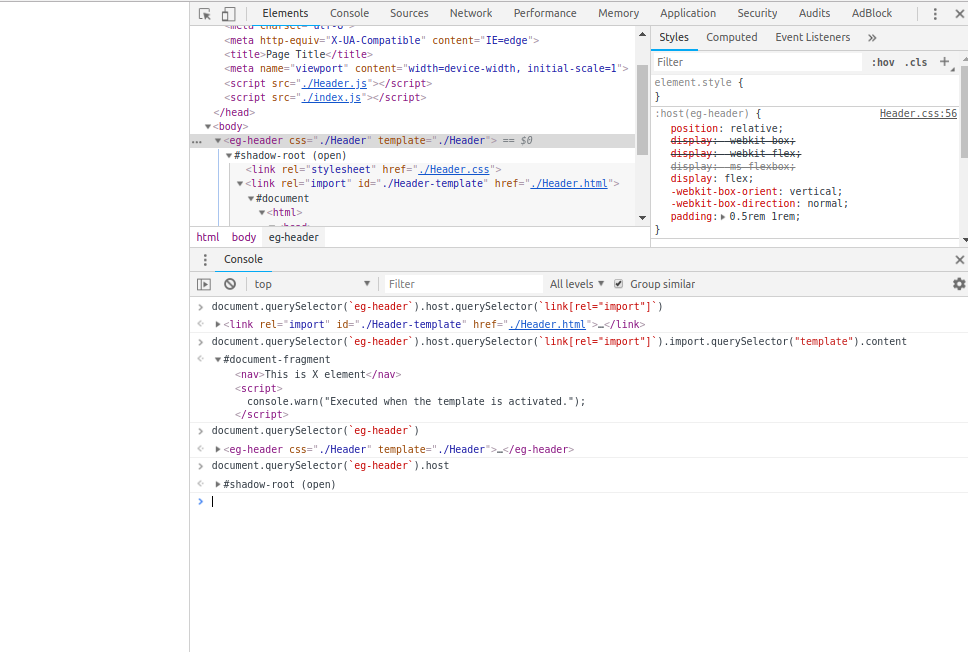Open the ./index.js script link
Image resolution: width=968 pixels, height=652 pixels.
point(331,98)
